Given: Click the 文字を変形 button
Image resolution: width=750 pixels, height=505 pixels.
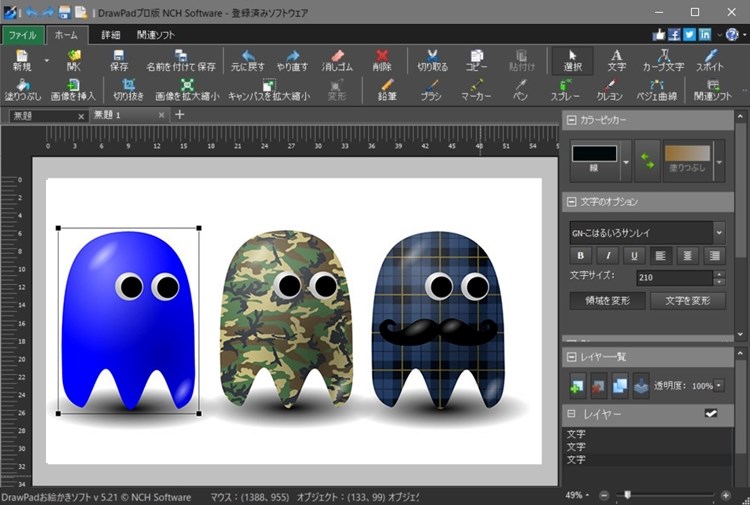Looking at the screenshot, I should pos(687,300).
